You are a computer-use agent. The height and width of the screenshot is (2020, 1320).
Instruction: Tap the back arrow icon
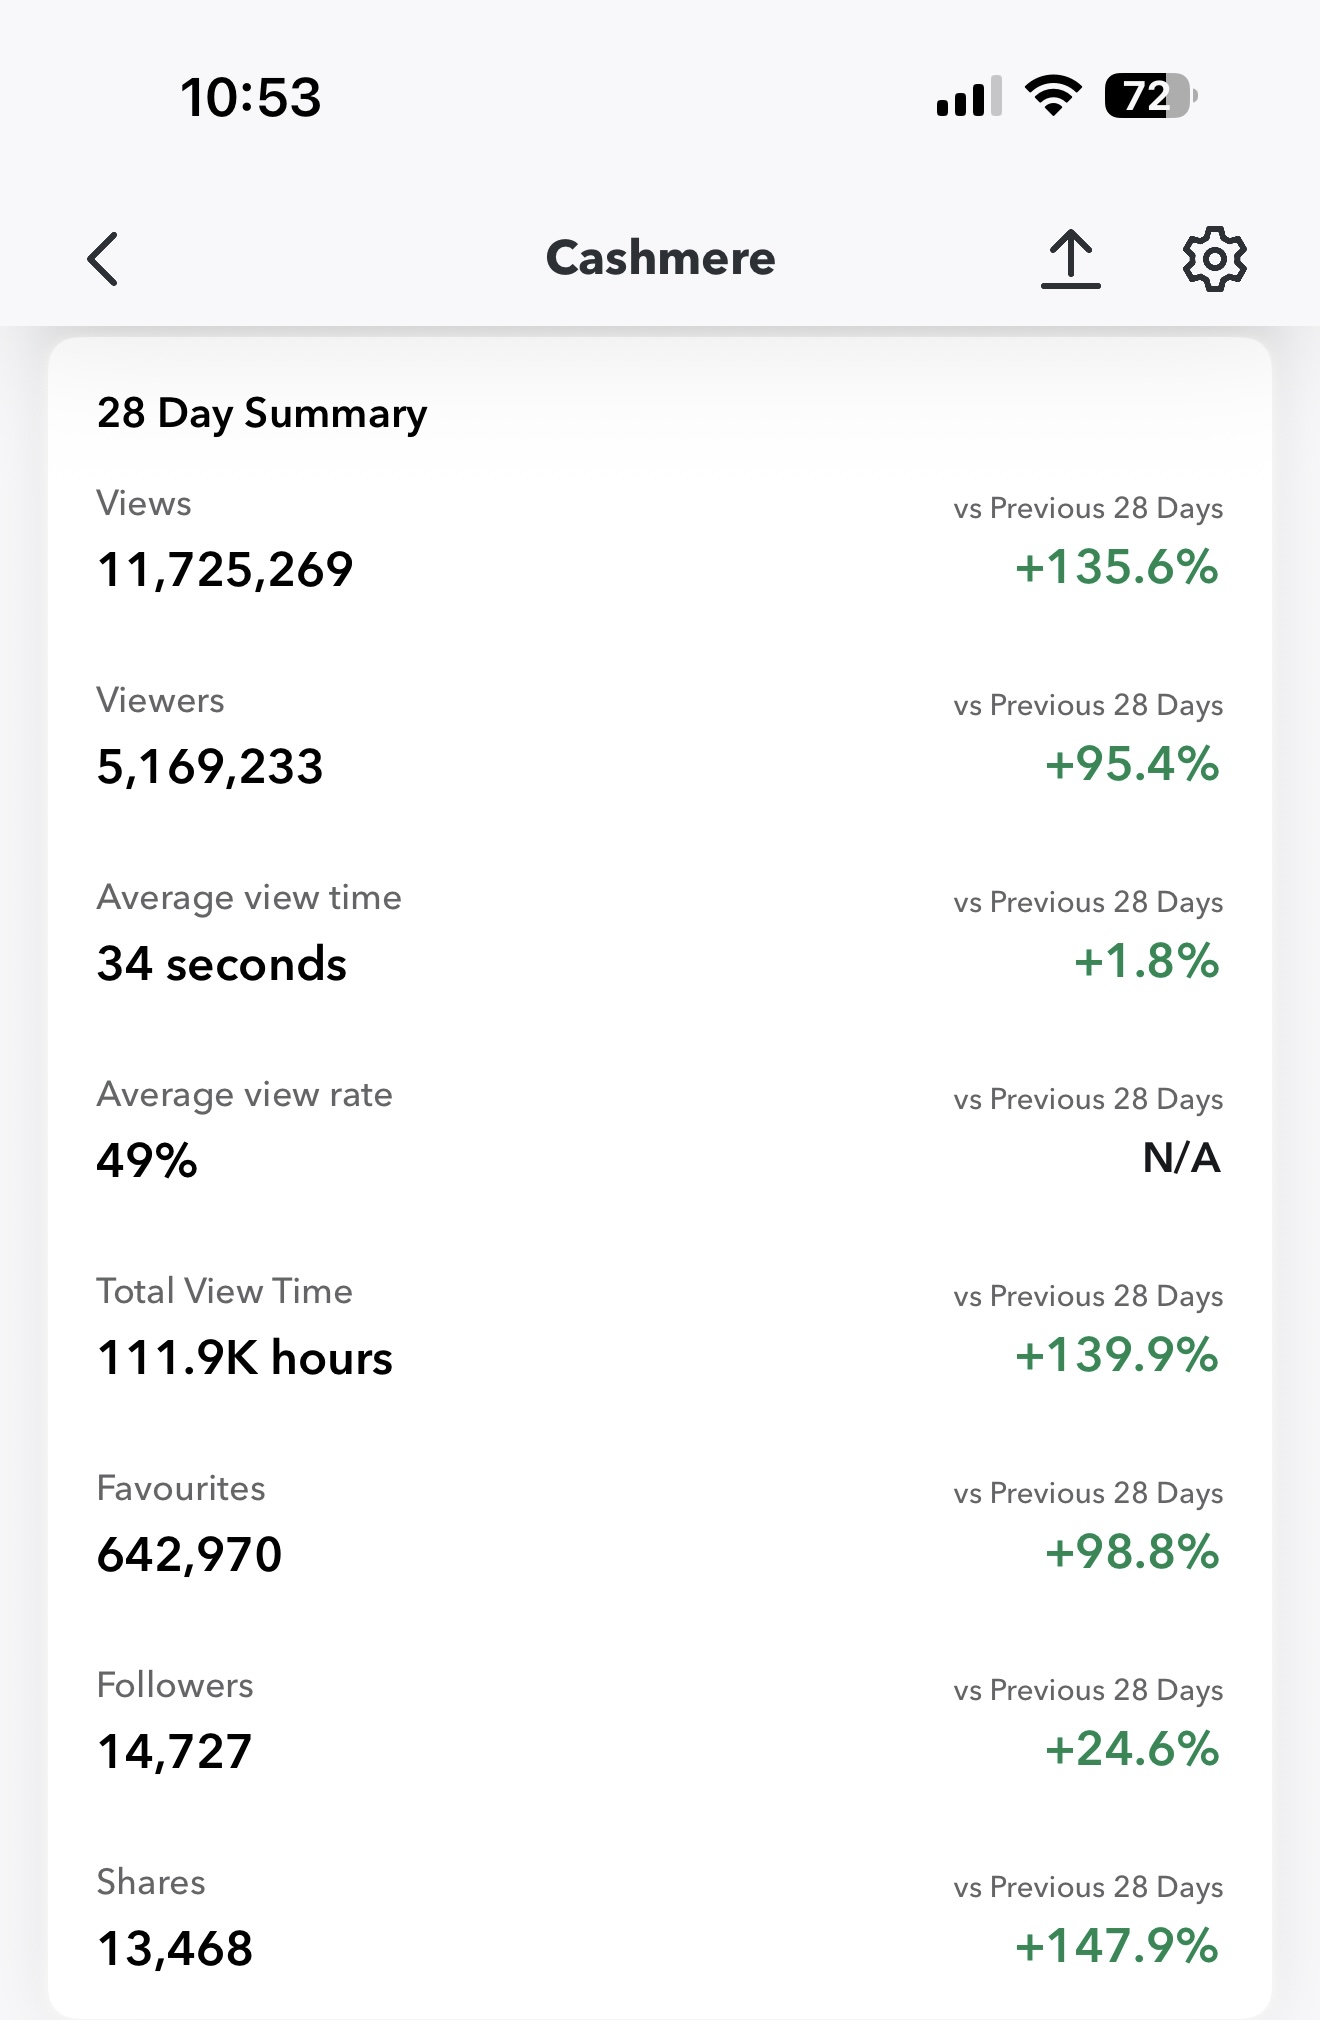[x=103, y=259]
